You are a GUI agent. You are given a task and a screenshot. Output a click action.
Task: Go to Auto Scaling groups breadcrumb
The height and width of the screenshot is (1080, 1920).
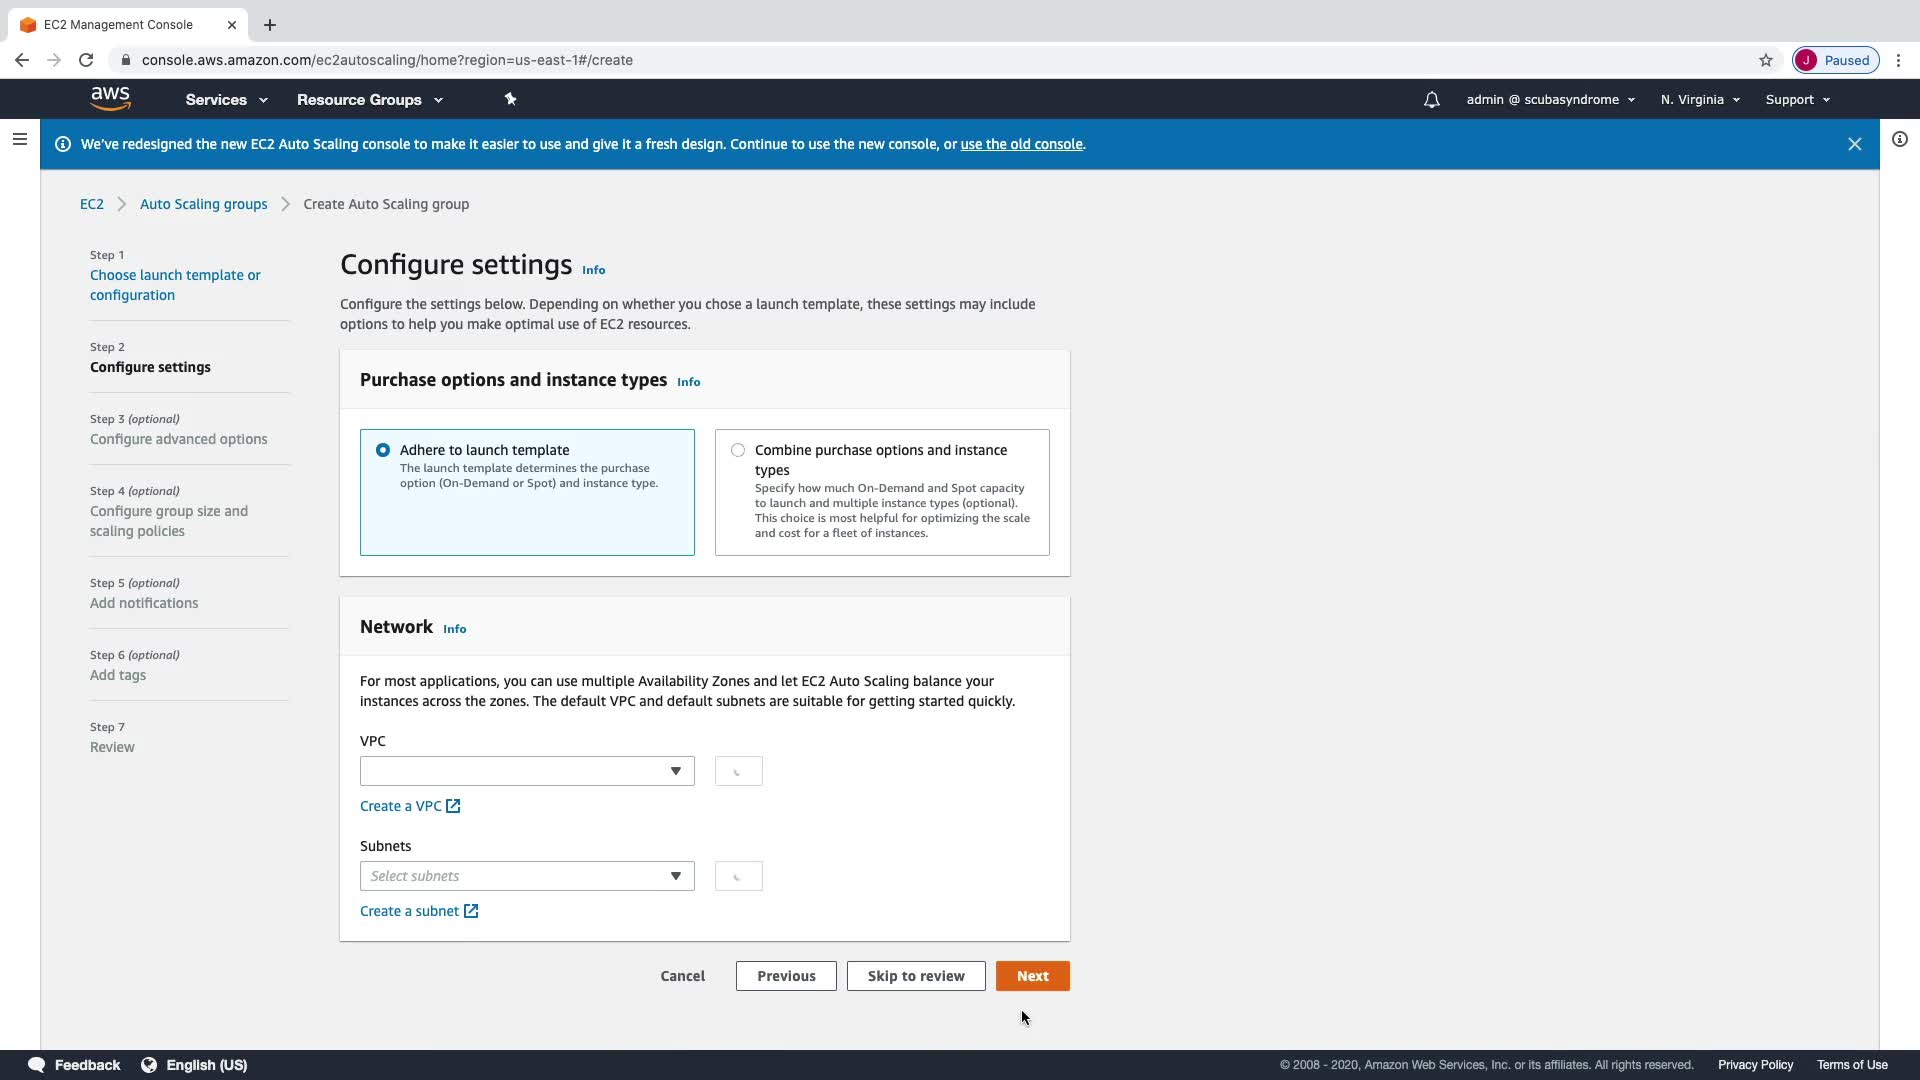[203, 204]
